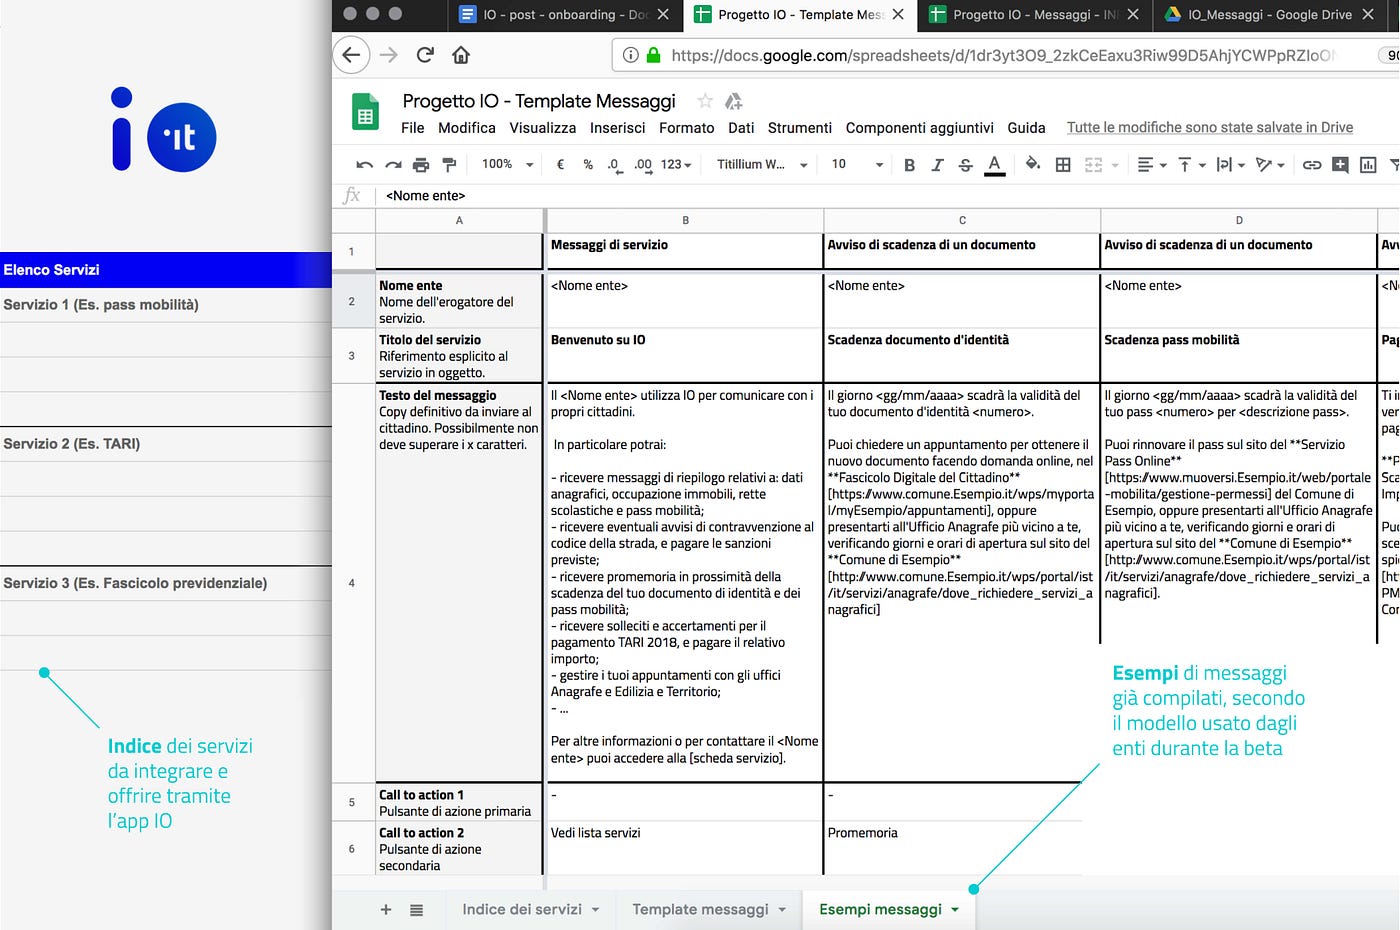This screenshot has height=930, width=1400.
Task: Open the font size dropdown
Action: point(857,165)
